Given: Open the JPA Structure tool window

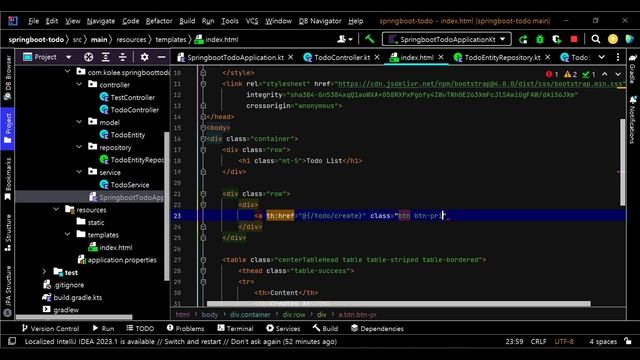Looking at the screenshot, I should pos(7,291).
